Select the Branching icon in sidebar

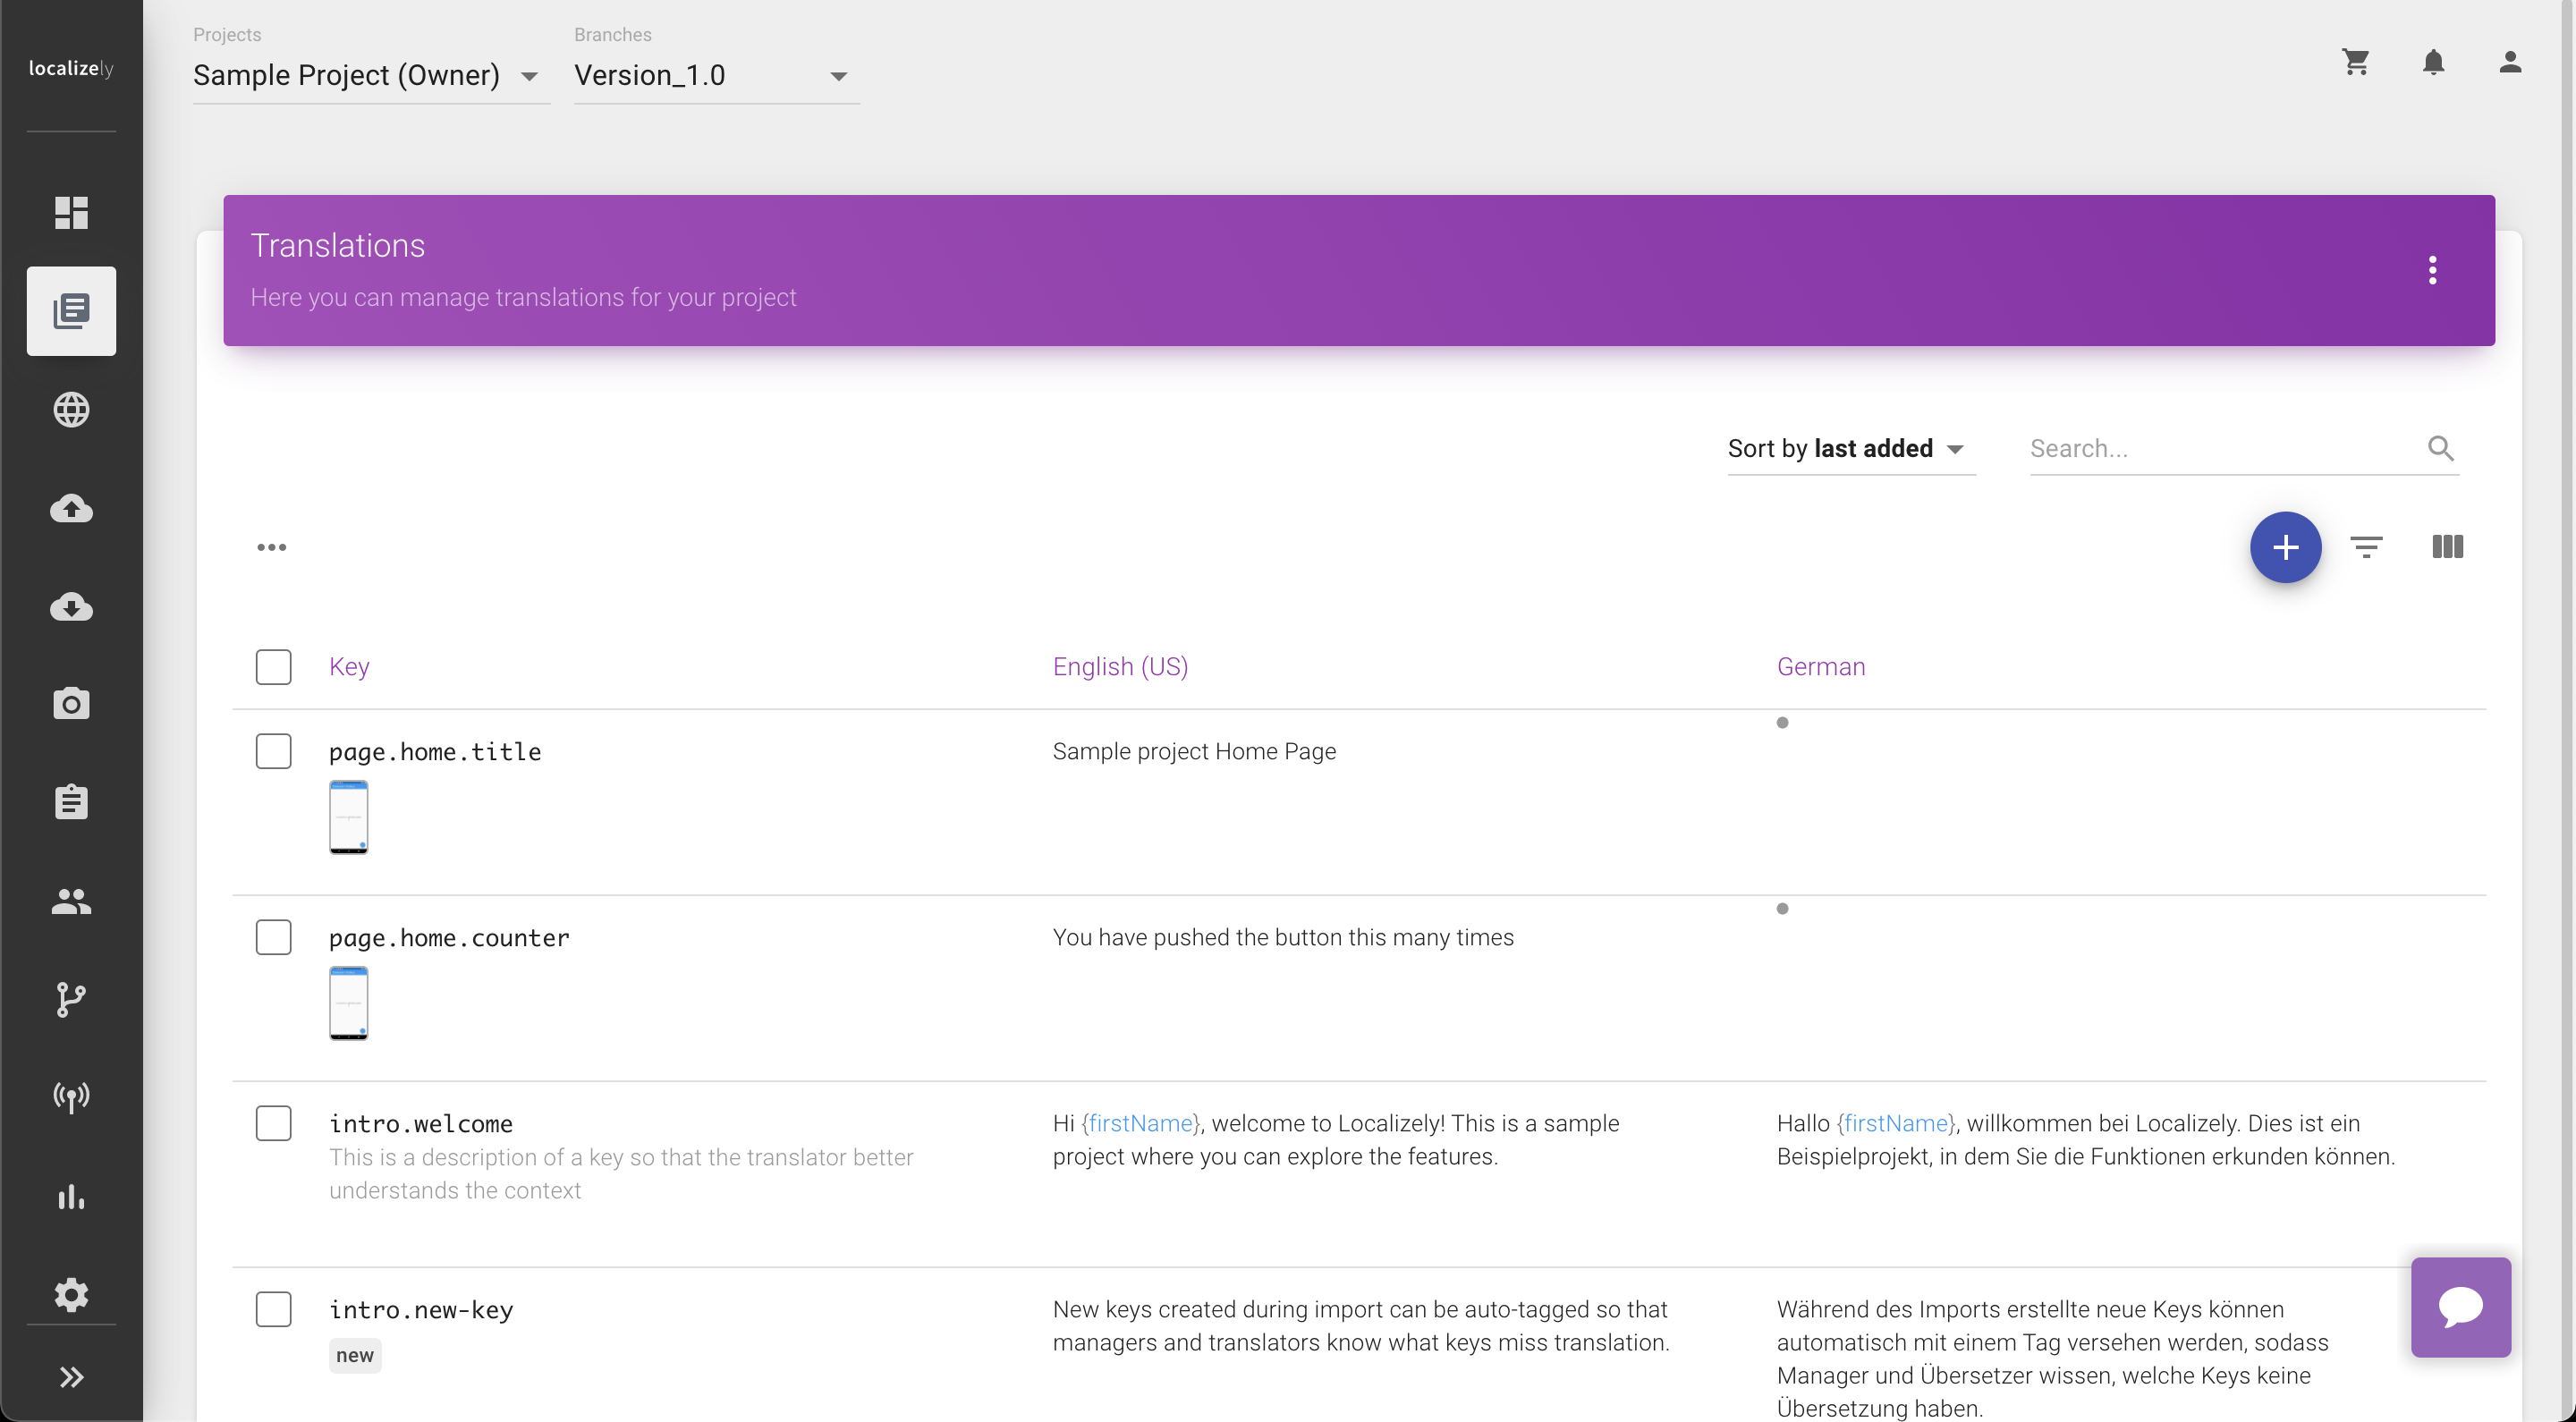(71, 1000)
